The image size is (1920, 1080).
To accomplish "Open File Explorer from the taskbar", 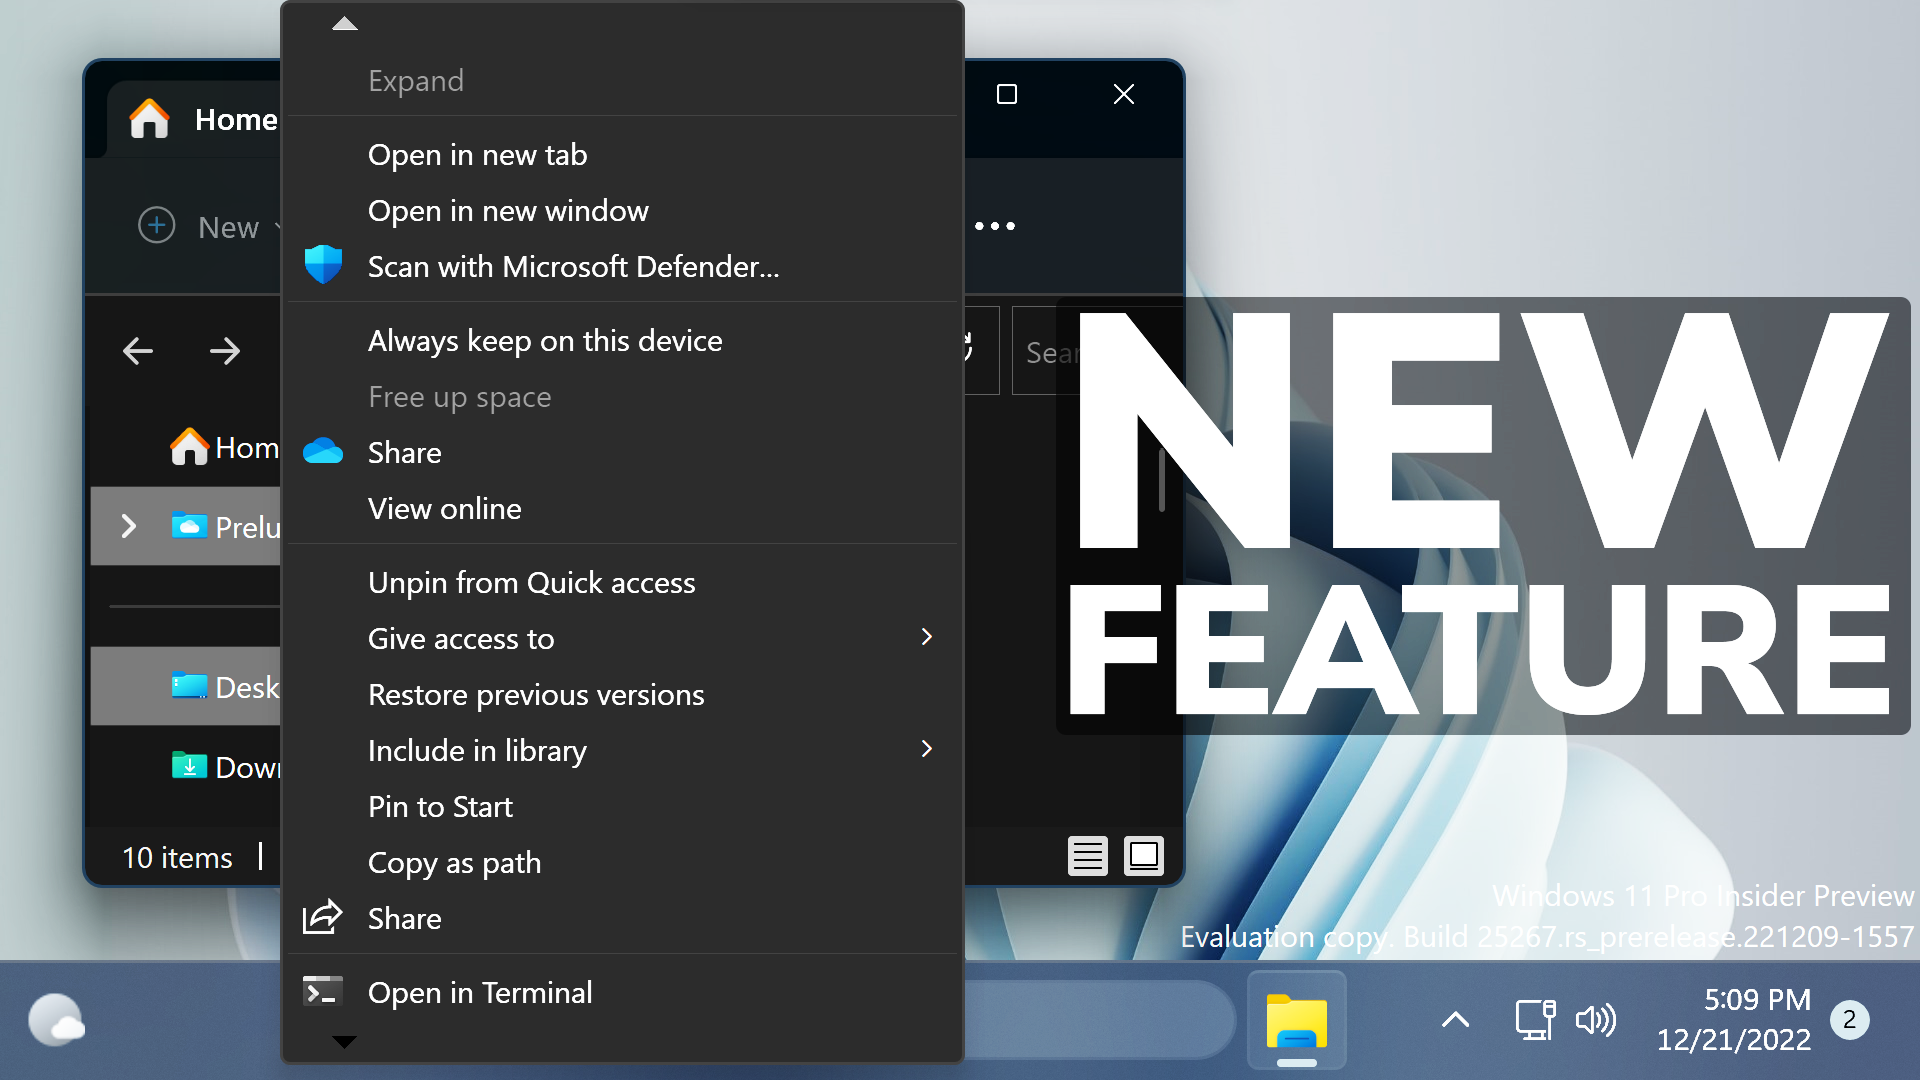I will (1296, 1020).
